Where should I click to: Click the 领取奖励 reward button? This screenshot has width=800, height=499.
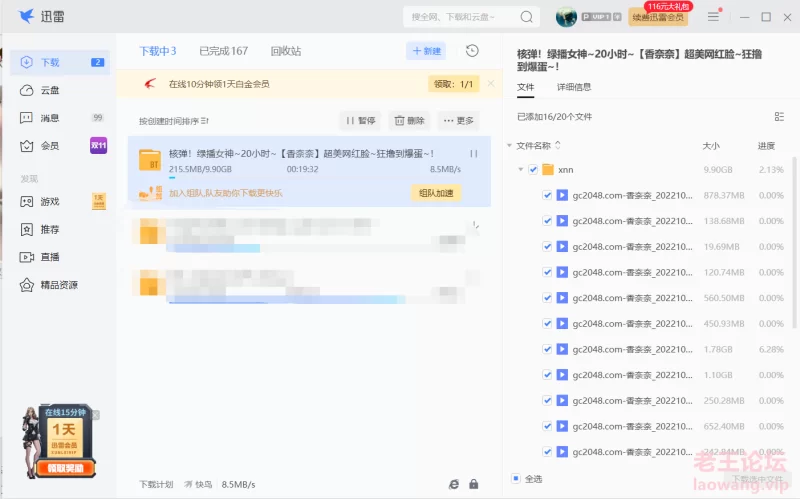pos(65,468)
